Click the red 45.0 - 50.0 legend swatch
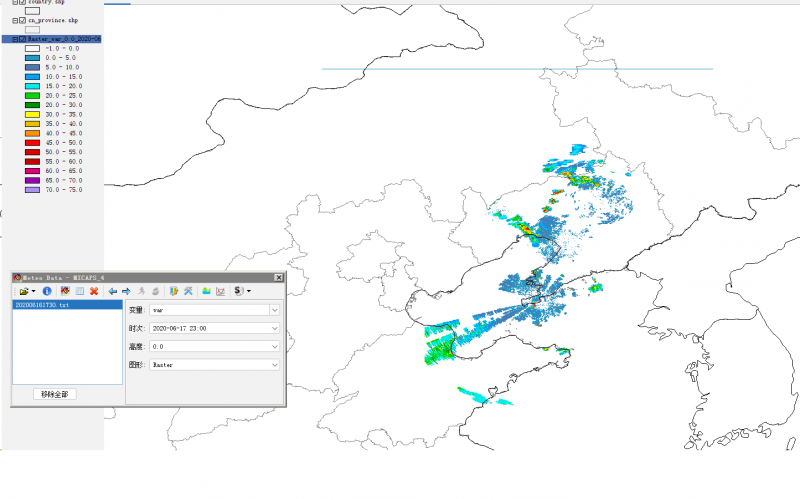Viewport: 800px width, 499px height. coord(32,142)
